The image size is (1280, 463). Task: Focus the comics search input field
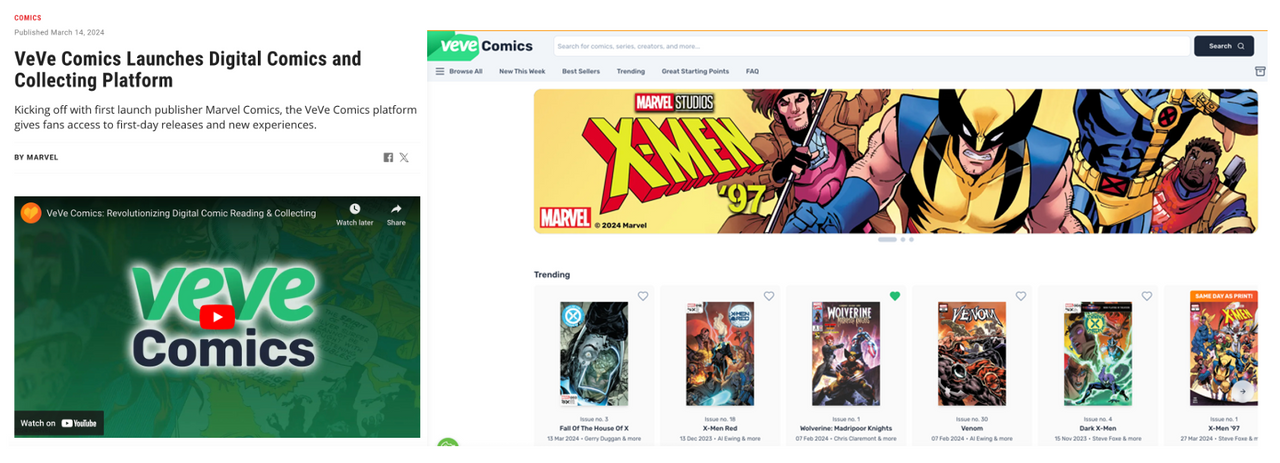(872, 46)
